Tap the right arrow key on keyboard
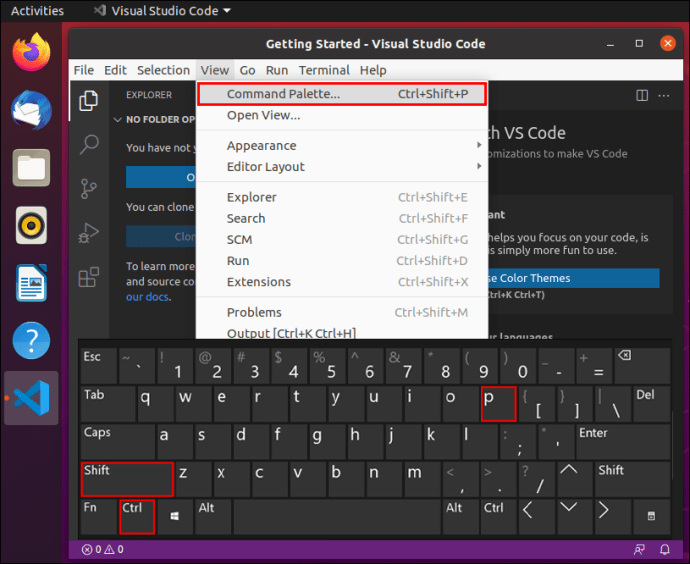This screenshot has height=564, width=690. point(613,516)
